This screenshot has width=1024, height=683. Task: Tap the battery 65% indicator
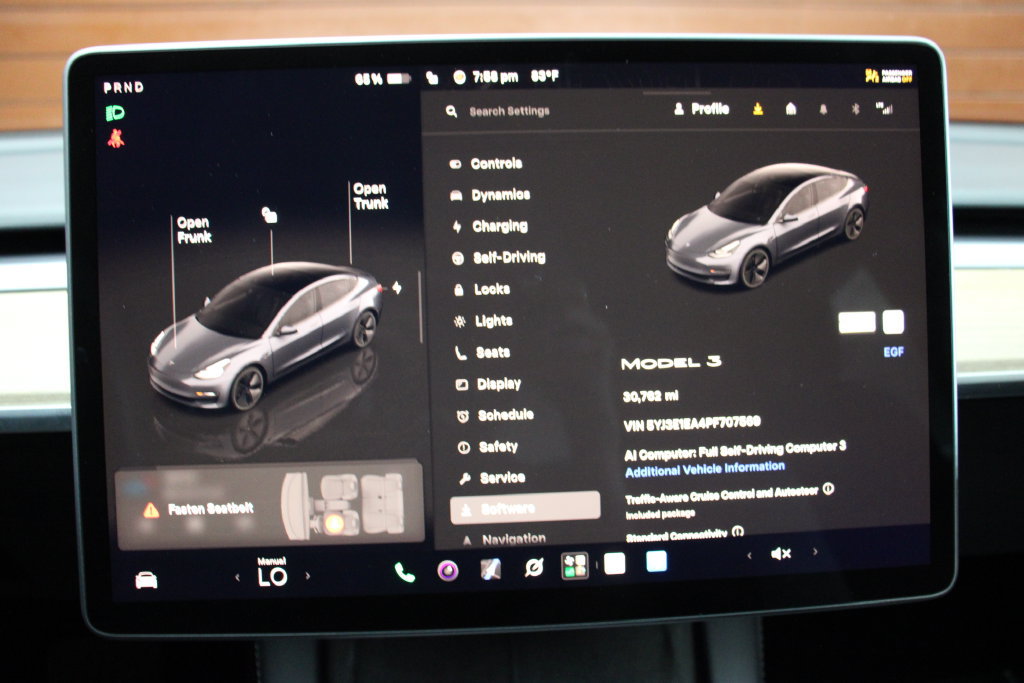click(383, 79)
